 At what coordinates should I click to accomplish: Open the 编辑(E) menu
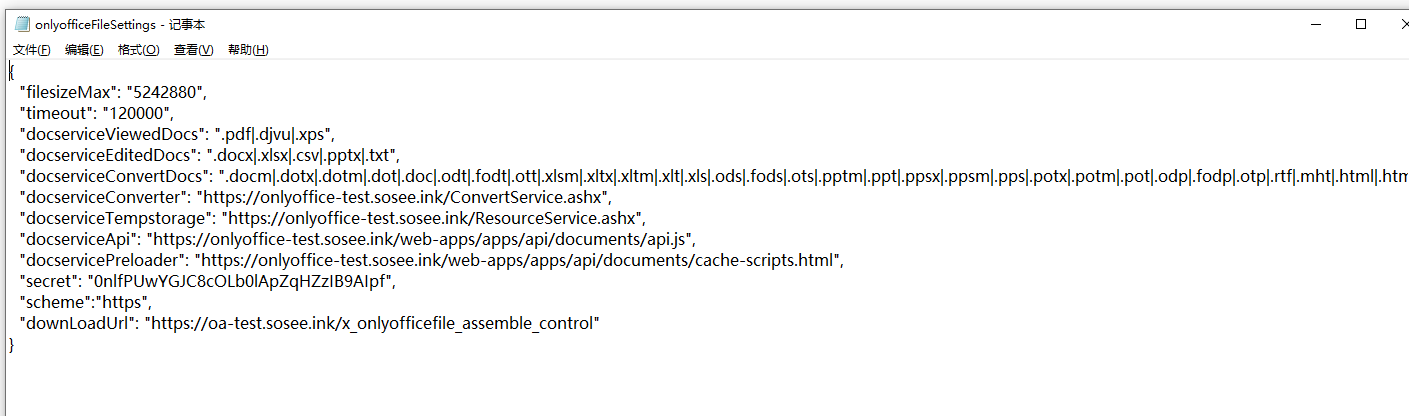pyautogui.click(x=84, y=50)
